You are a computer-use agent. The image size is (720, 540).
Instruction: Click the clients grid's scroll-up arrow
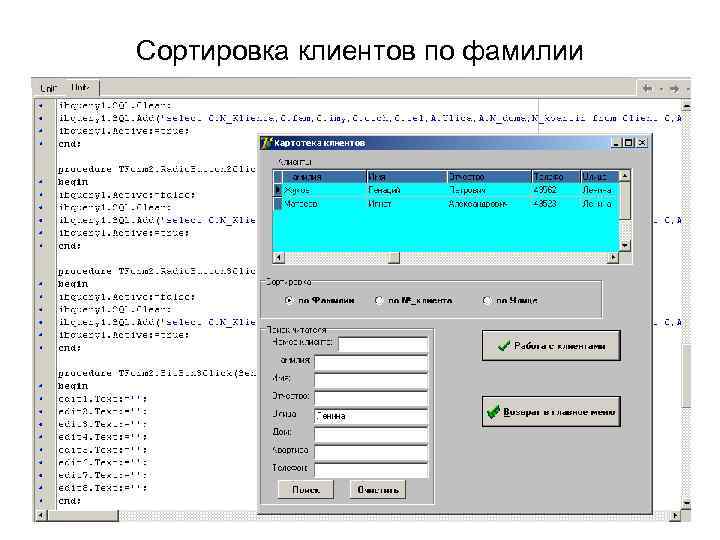[624, 175]
